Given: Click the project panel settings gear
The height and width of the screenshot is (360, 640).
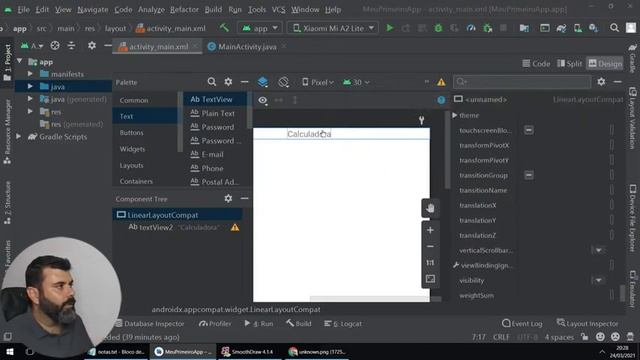Looking at the screenshot, I should (x=92, y=46).
